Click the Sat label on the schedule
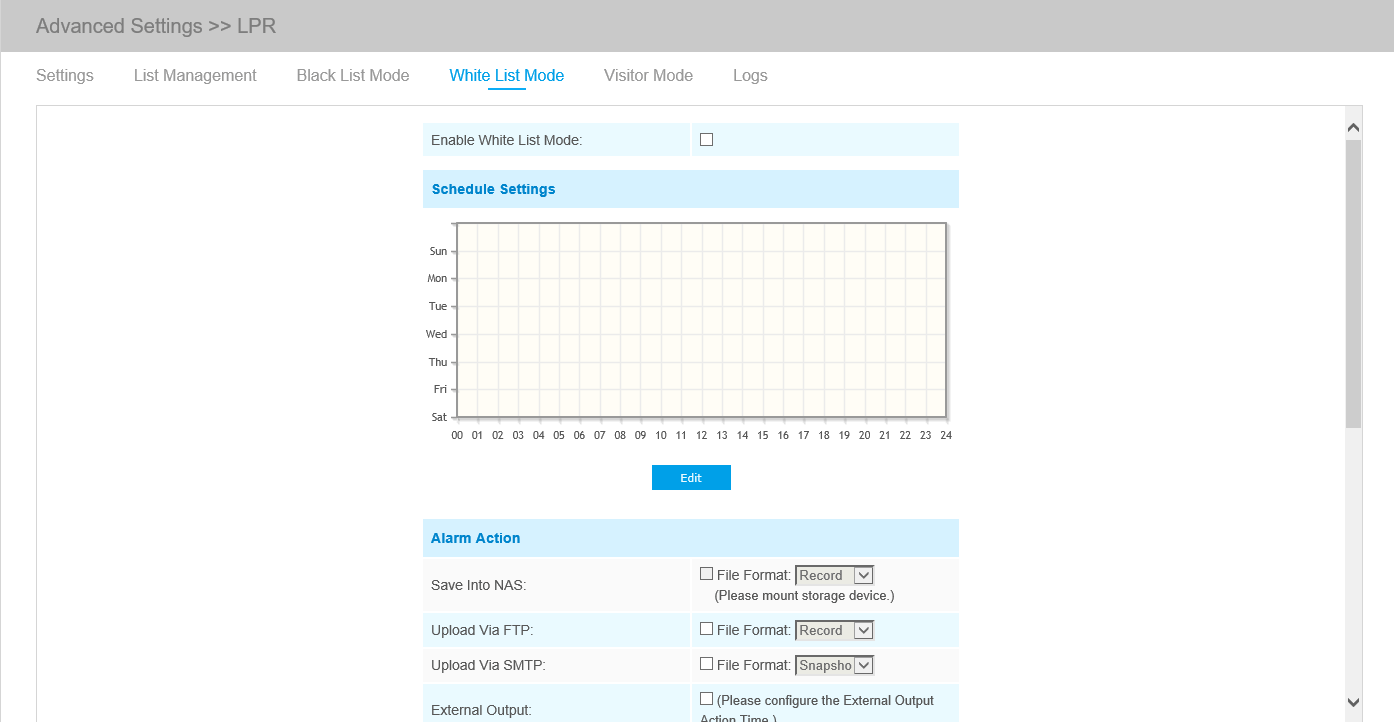The height and width of the screenshot is (722, 1394). [439, 417]
